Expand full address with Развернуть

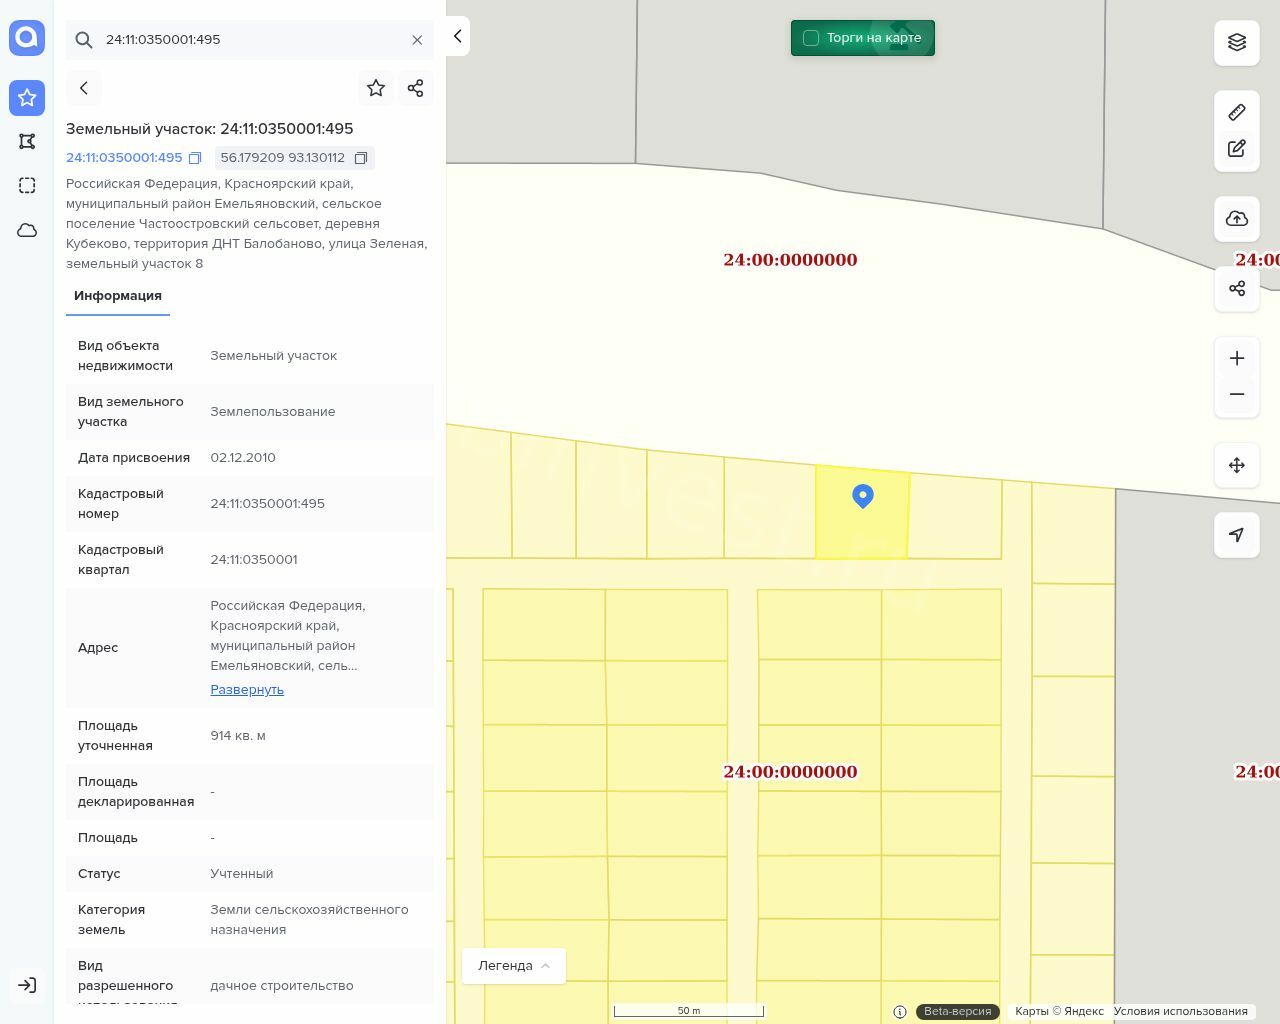(x=247, y=690)
